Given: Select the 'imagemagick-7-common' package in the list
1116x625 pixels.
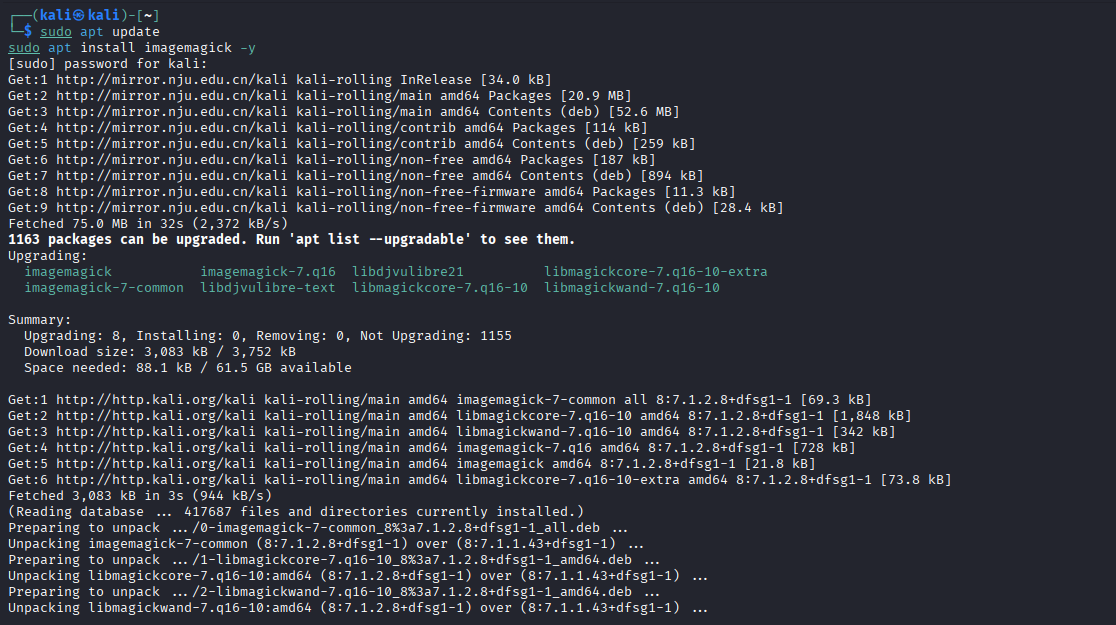Looking at the screenshot, I should (x=104, y=288).
